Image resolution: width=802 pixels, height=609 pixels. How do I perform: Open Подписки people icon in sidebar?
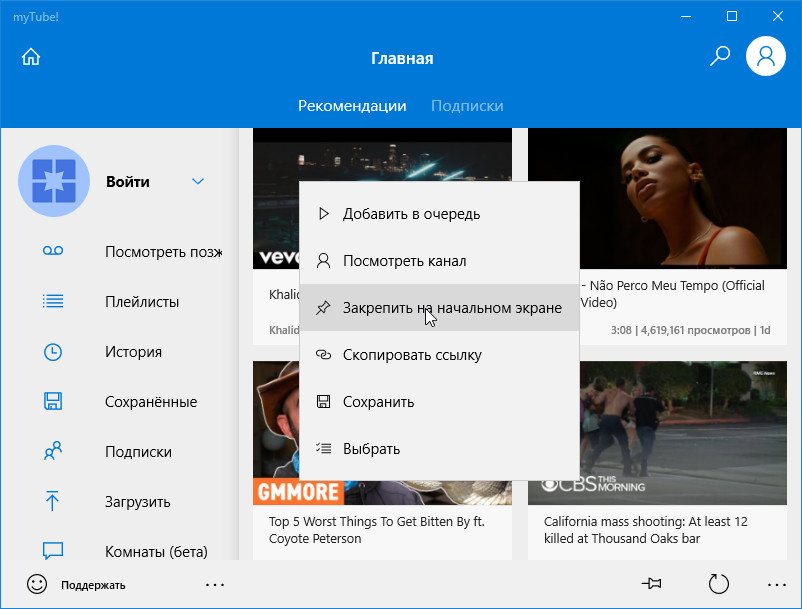point(53,451)
